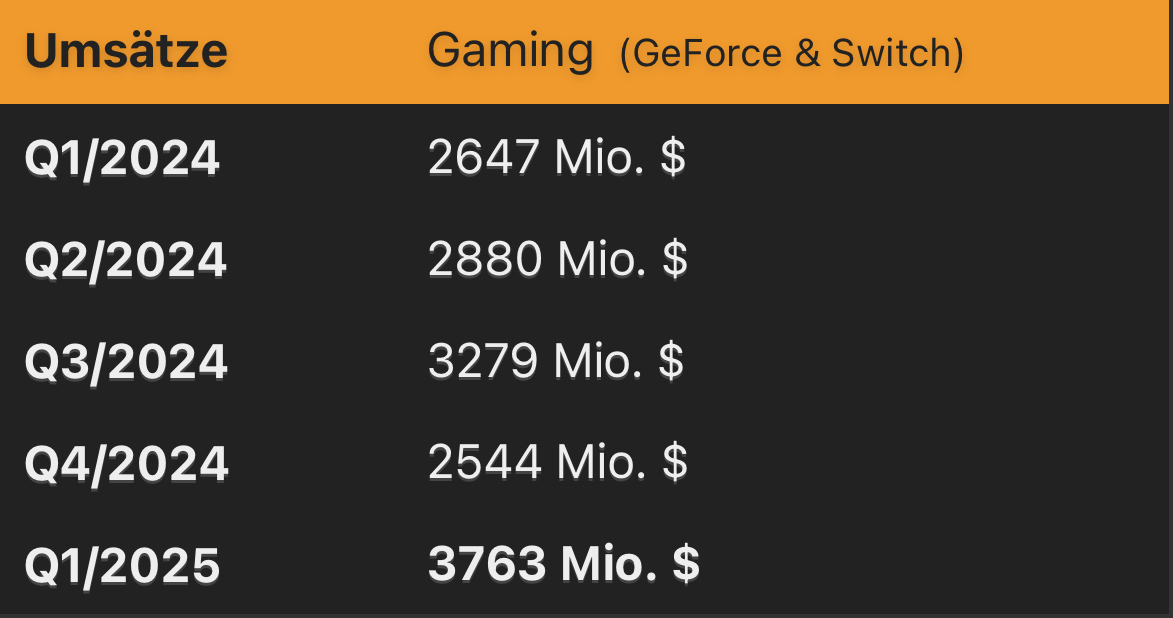The width and height of the screenshot is (1173, 618).
Task: Click the (GeForce & Switch) header subtitle
Action: pos(792,53)
